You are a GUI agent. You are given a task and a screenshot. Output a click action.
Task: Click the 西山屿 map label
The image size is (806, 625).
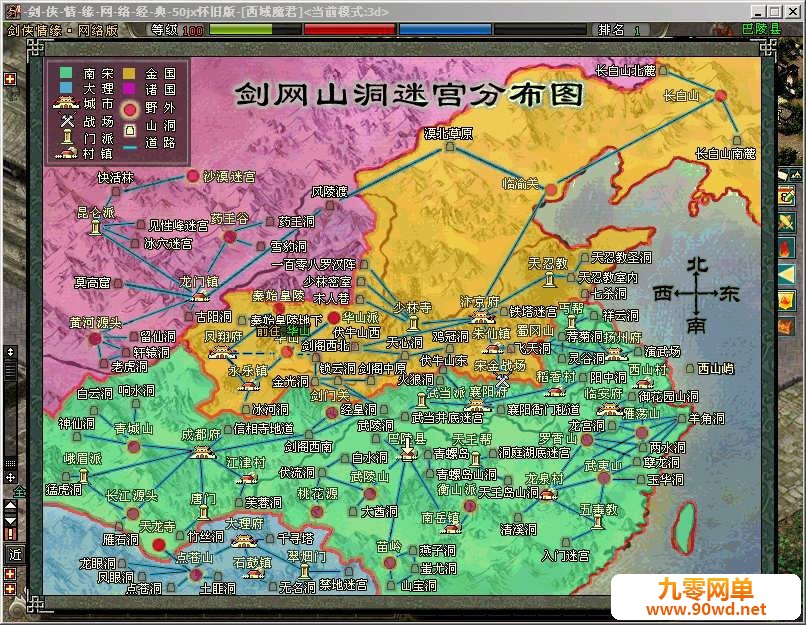point(716,368)
